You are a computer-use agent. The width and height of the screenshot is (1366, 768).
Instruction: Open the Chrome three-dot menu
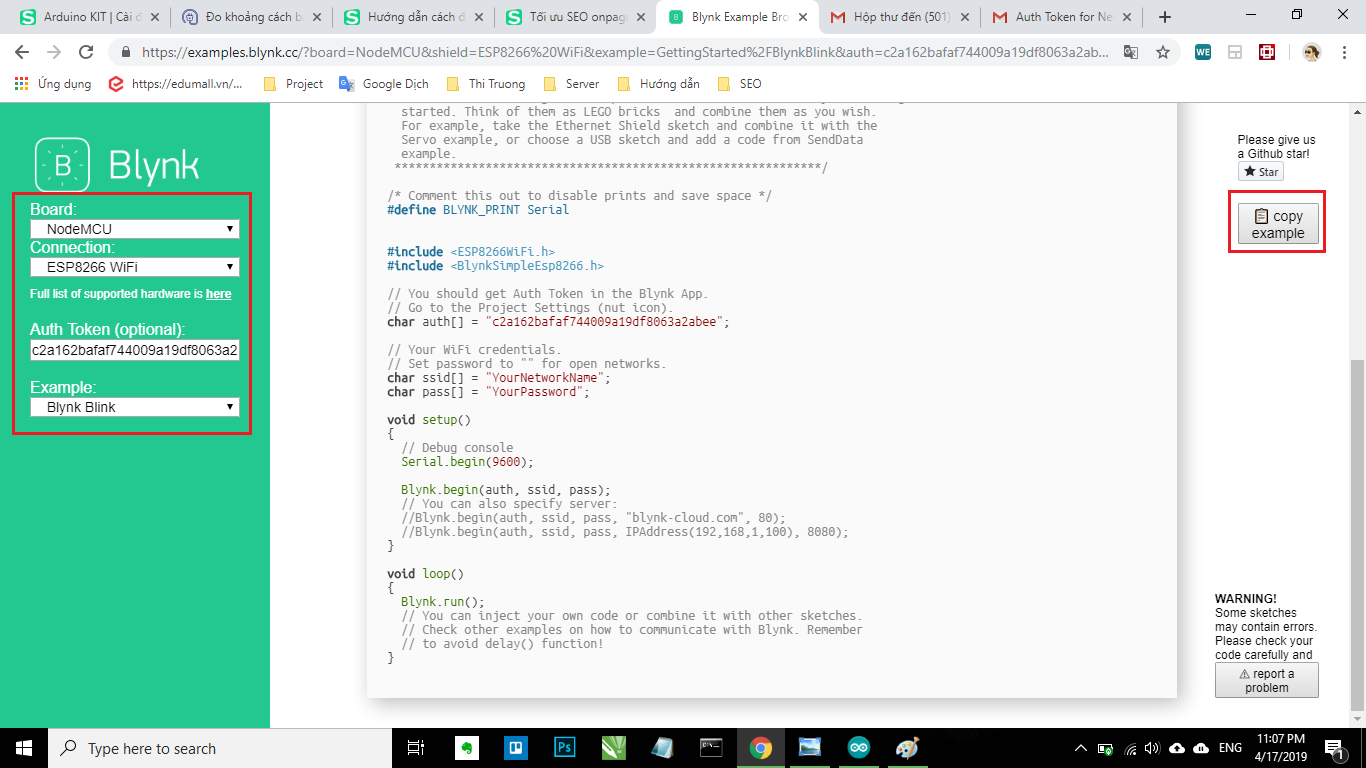tap(1343, 52)
